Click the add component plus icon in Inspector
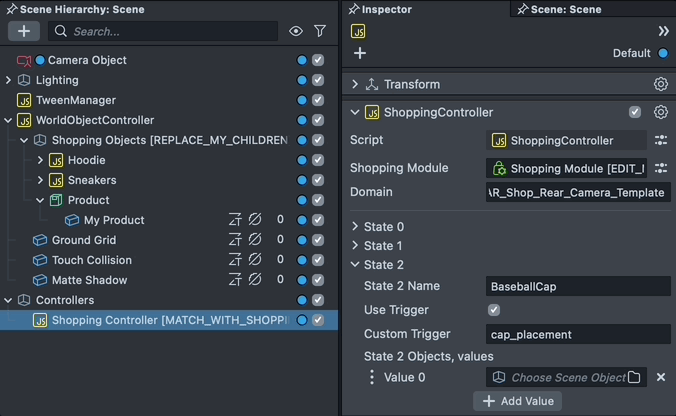676x416 pixels. pos(360,53)
